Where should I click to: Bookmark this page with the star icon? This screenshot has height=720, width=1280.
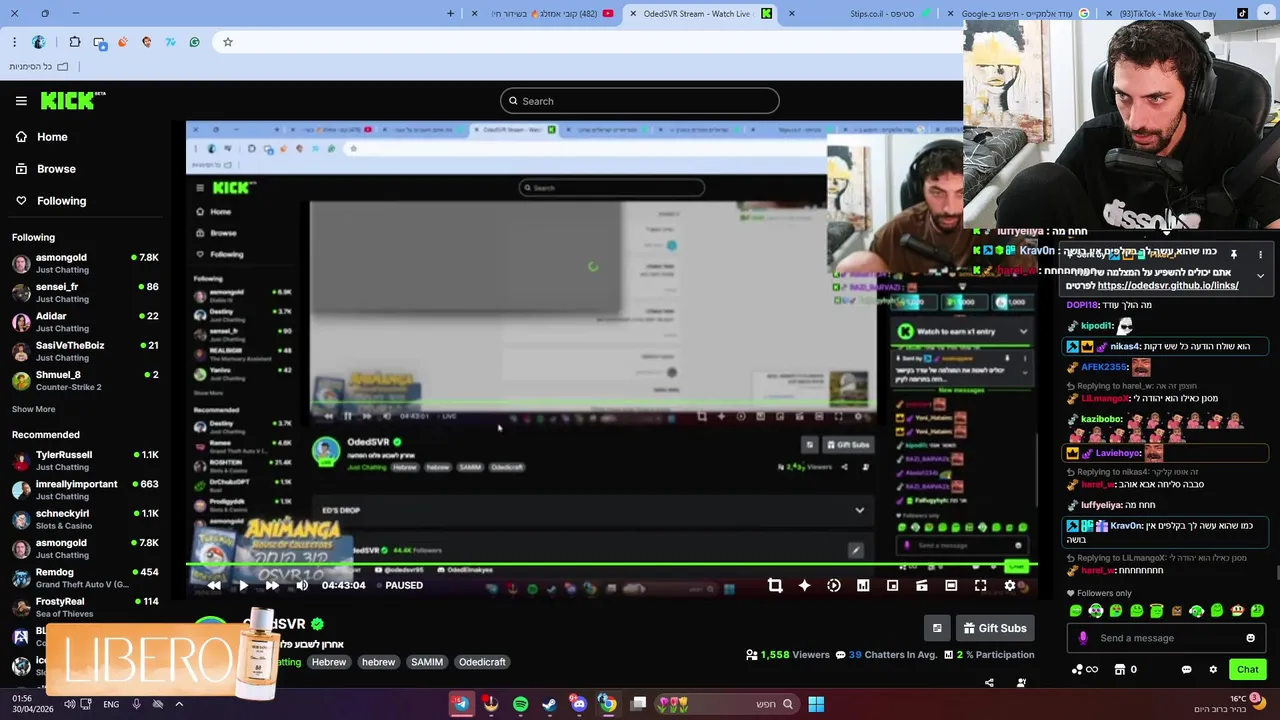[x=228, y=42]
